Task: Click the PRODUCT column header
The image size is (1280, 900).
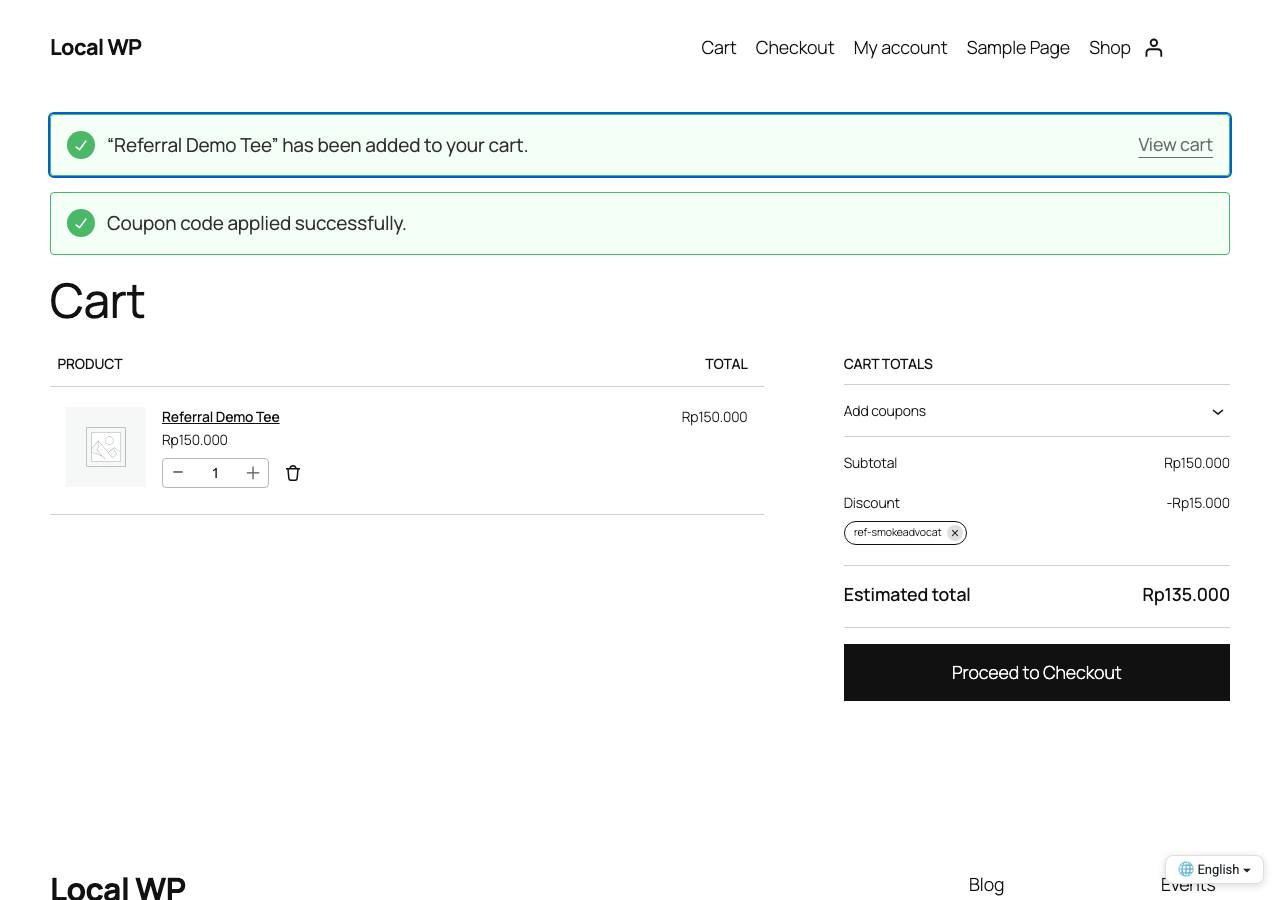Action: click(90, 364)
